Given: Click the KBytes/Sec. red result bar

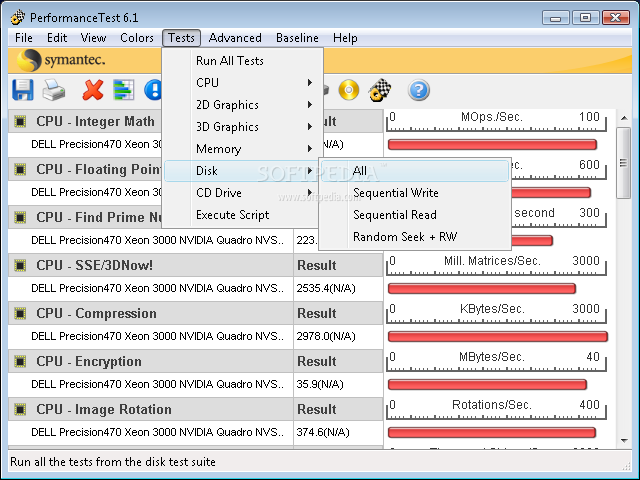Looking at the screenshot, I should (498, 337).
